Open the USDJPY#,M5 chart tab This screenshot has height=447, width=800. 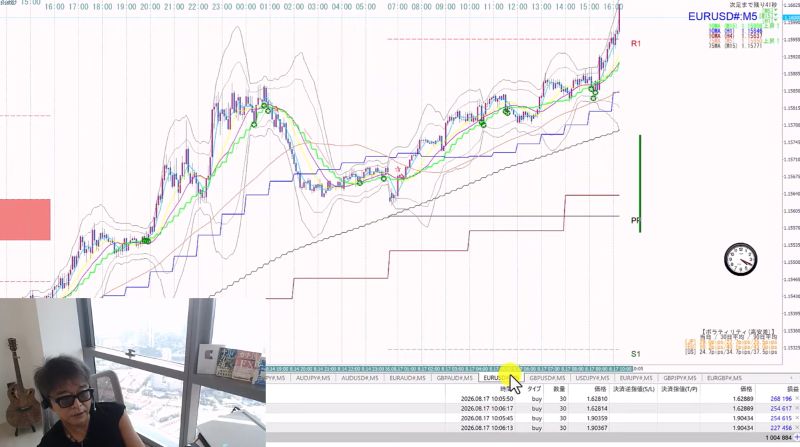point(592,378)
